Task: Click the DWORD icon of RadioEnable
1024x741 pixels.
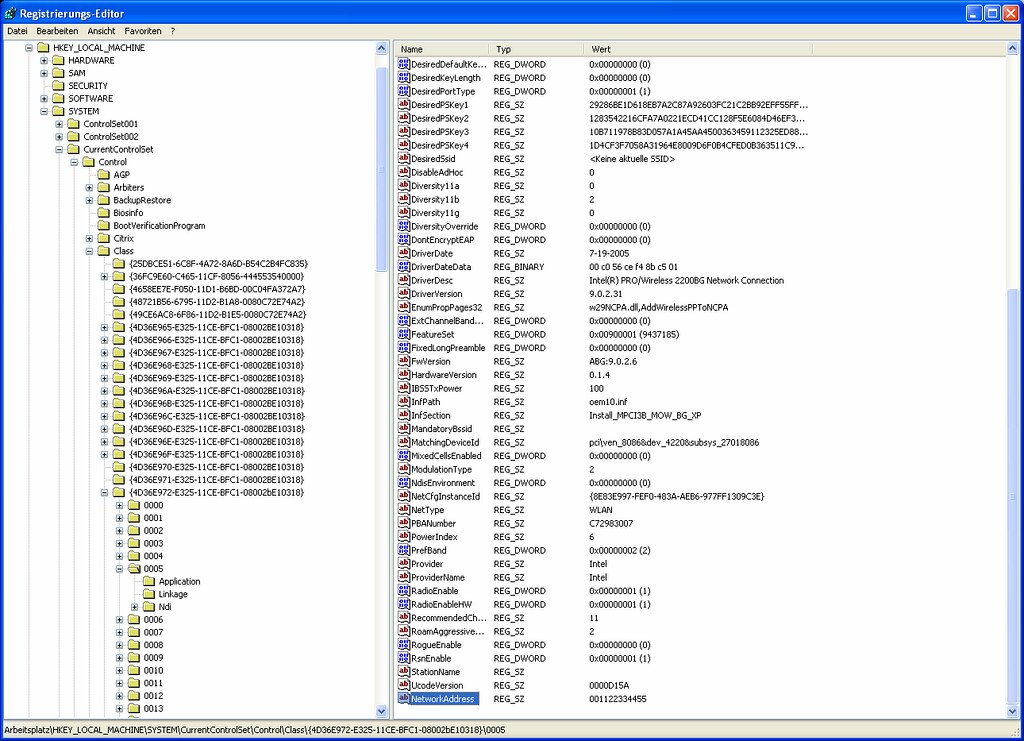Action: 404,591
